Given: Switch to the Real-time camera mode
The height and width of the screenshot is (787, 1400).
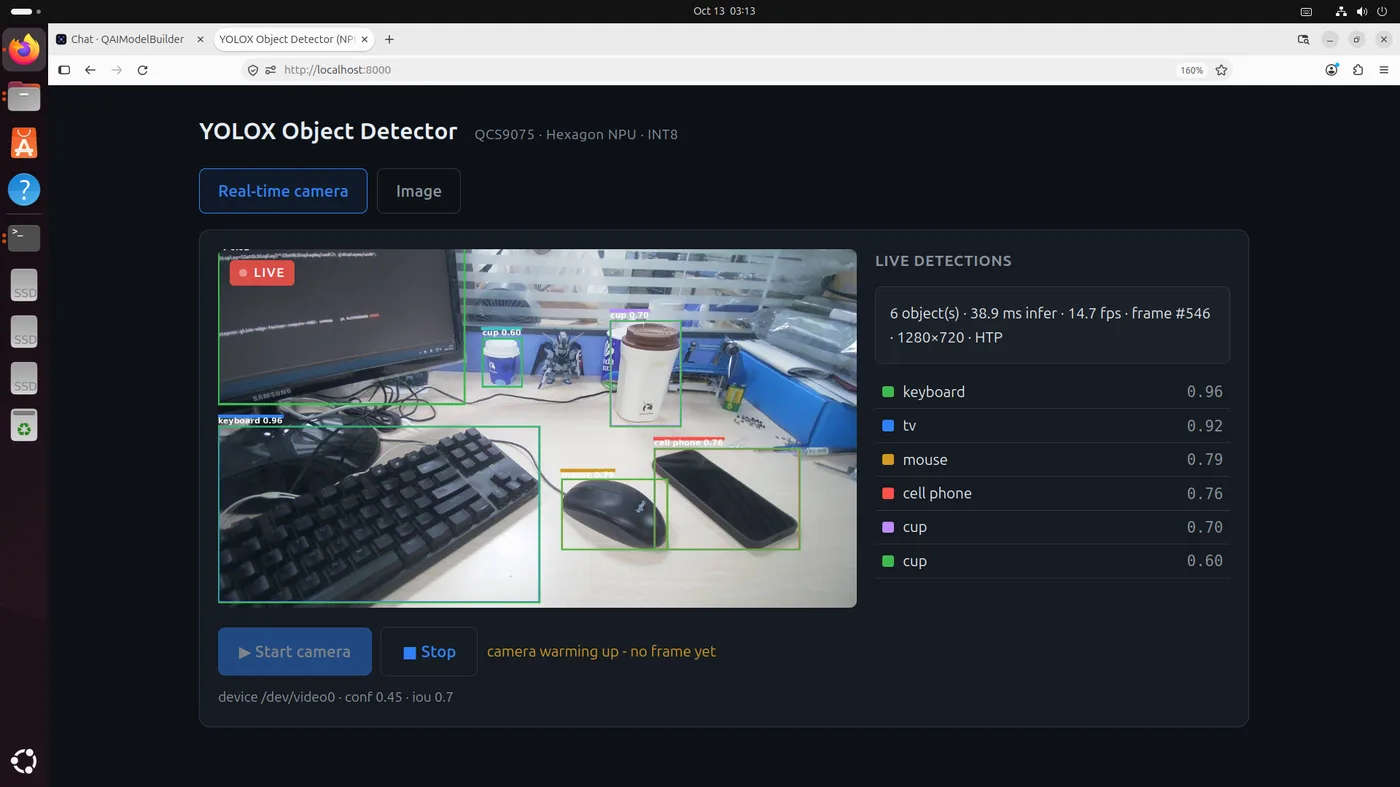Looking at the screenshot, I should click(x=283, y=191).
